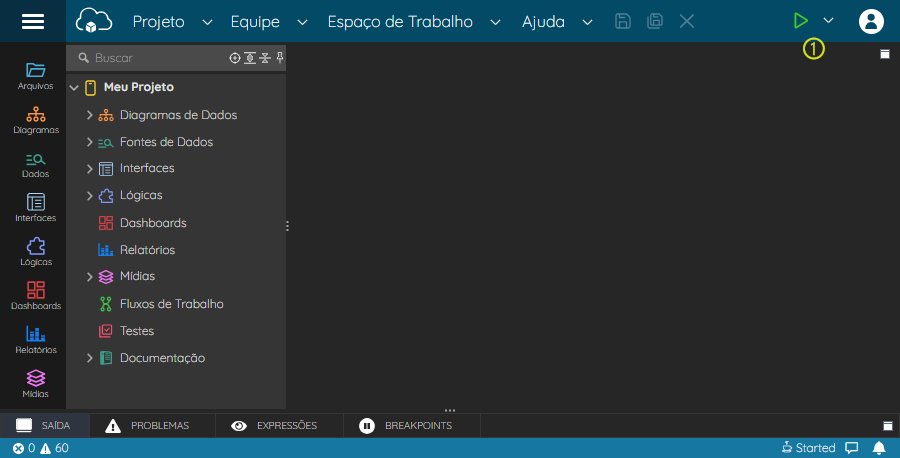
Task: Expand the Espaço de Trabalho chevron
Action: click(495, 22)
